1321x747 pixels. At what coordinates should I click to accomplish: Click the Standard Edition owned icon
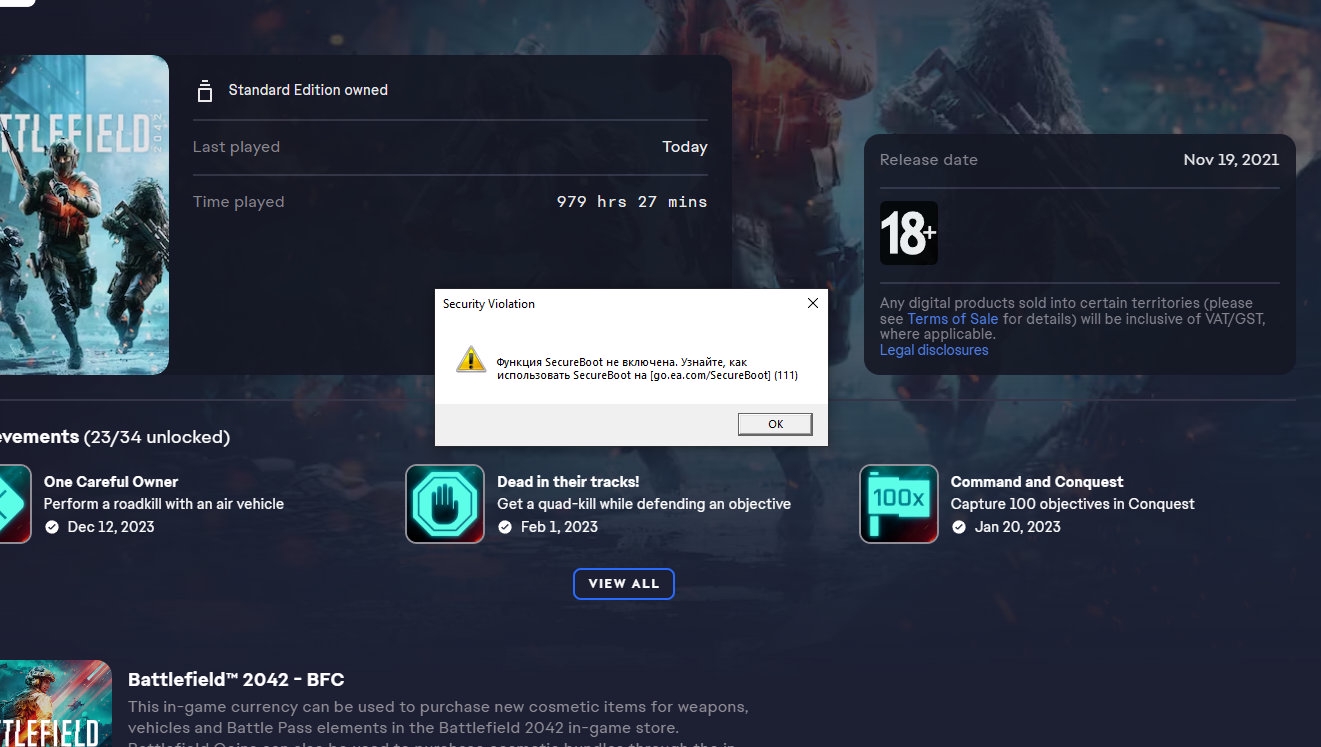point(205,90)
